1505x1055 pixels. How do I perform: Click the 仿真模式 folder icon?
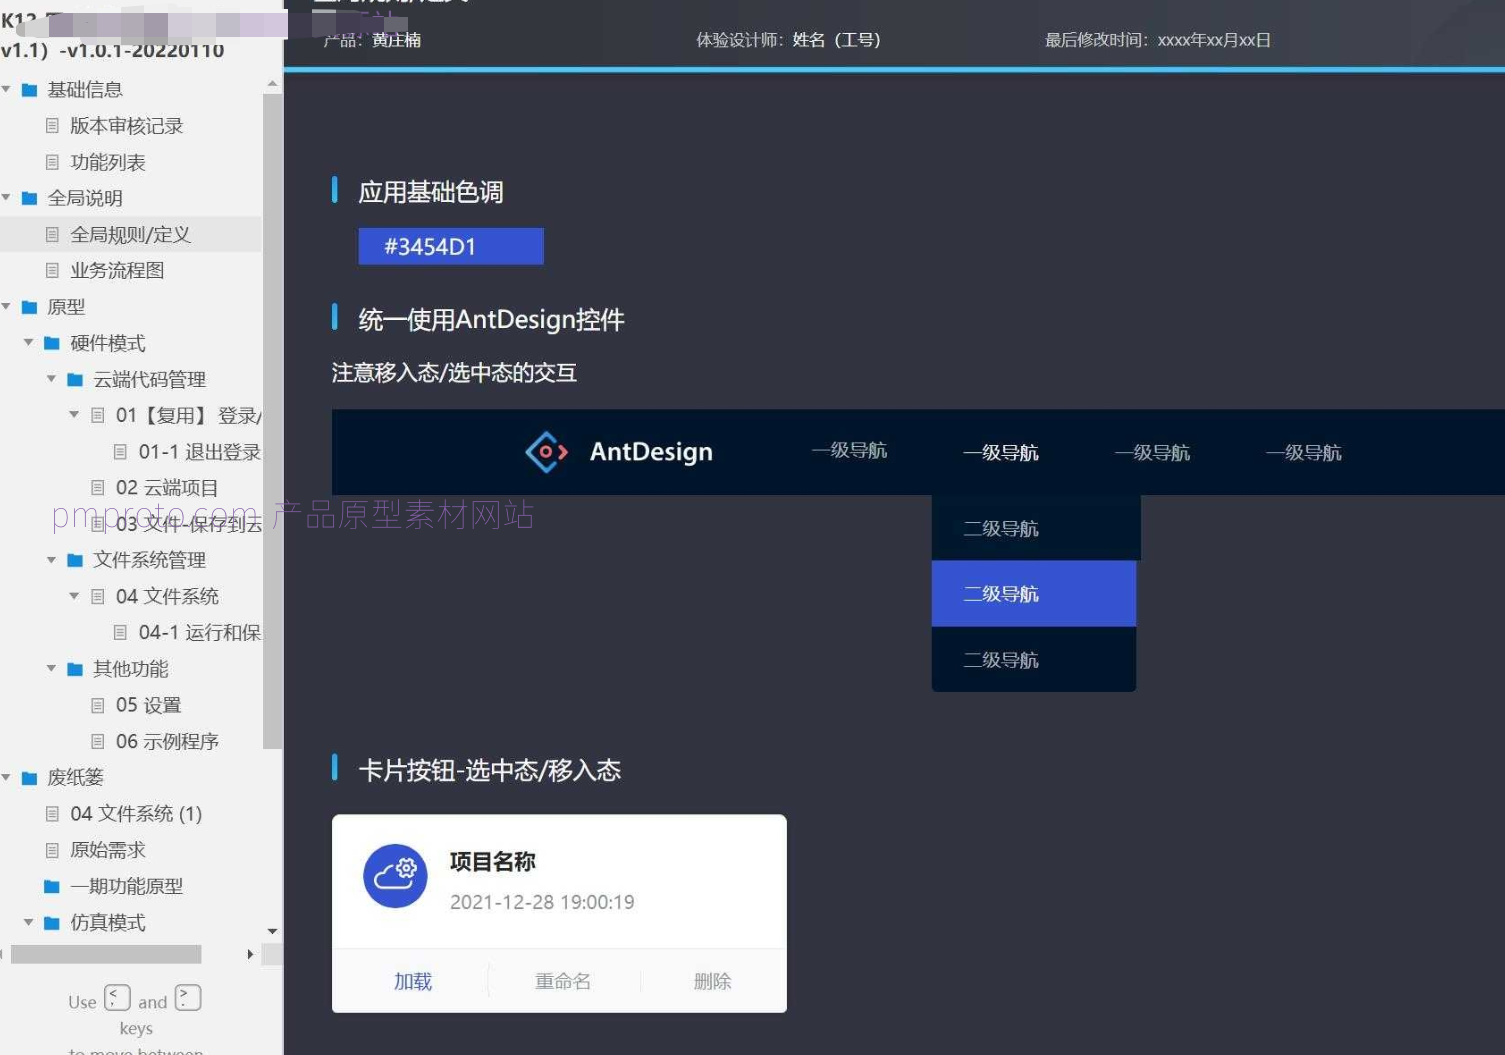[x=52, y=923]
